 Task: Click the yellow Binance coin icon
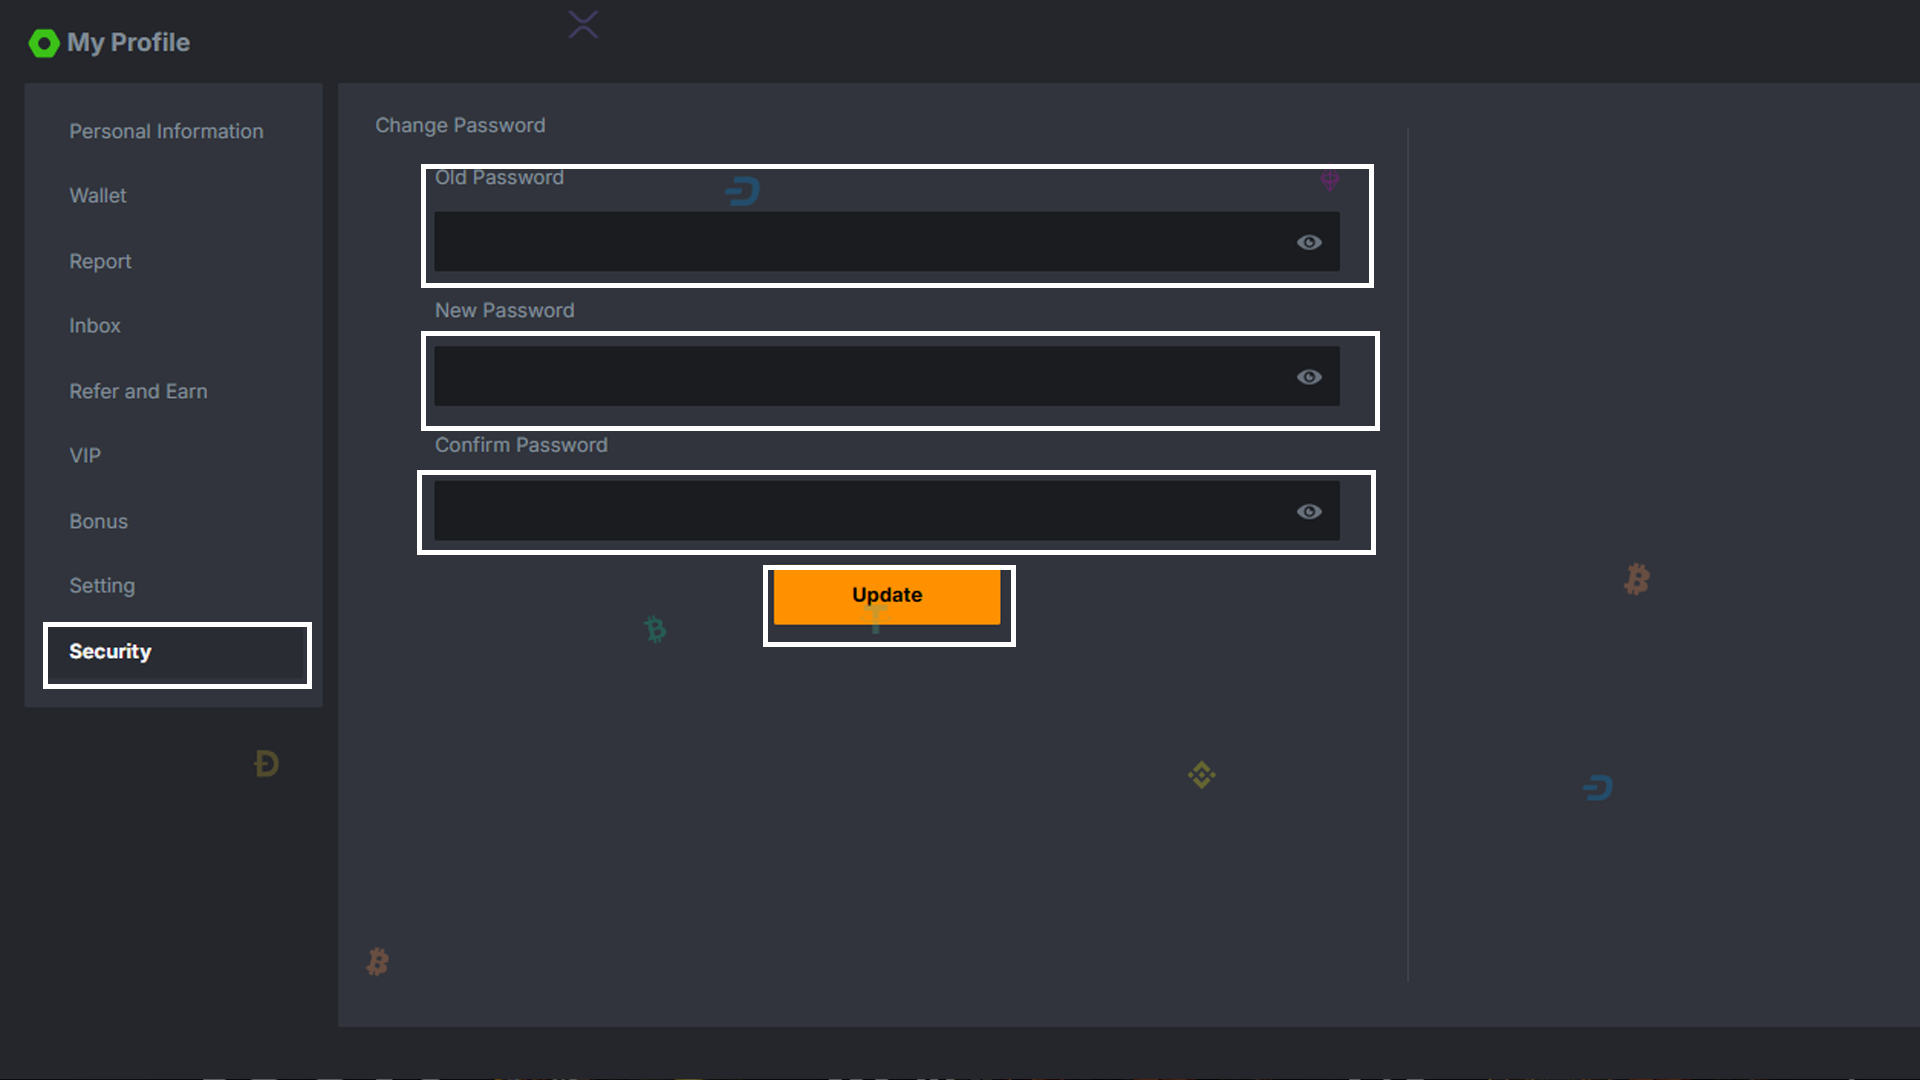tap(1201, 775)
